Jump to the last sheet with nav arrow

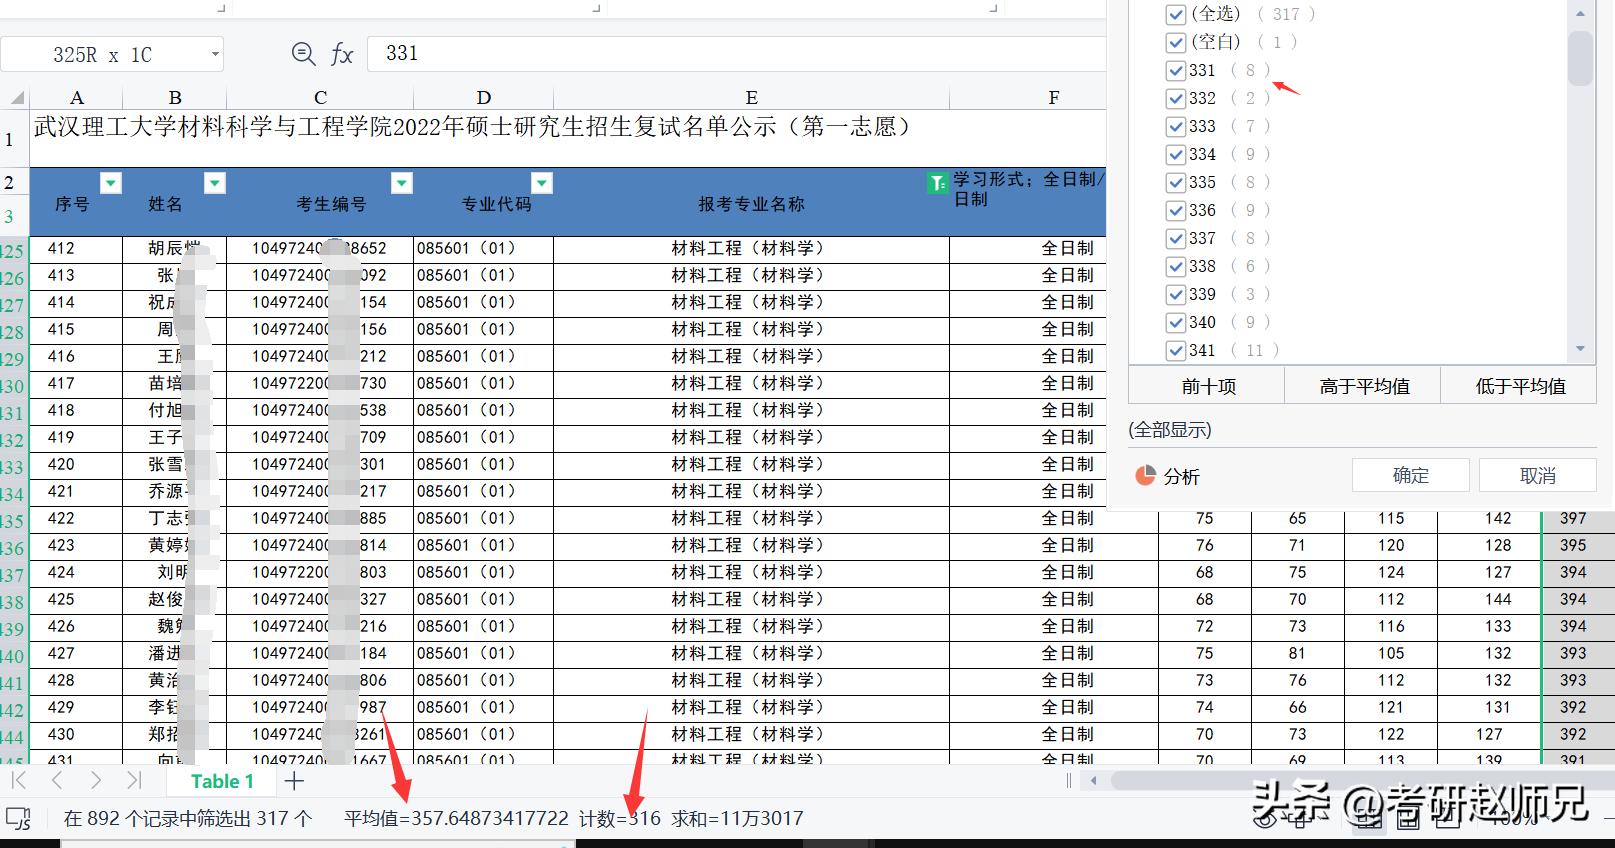[134, 781]
